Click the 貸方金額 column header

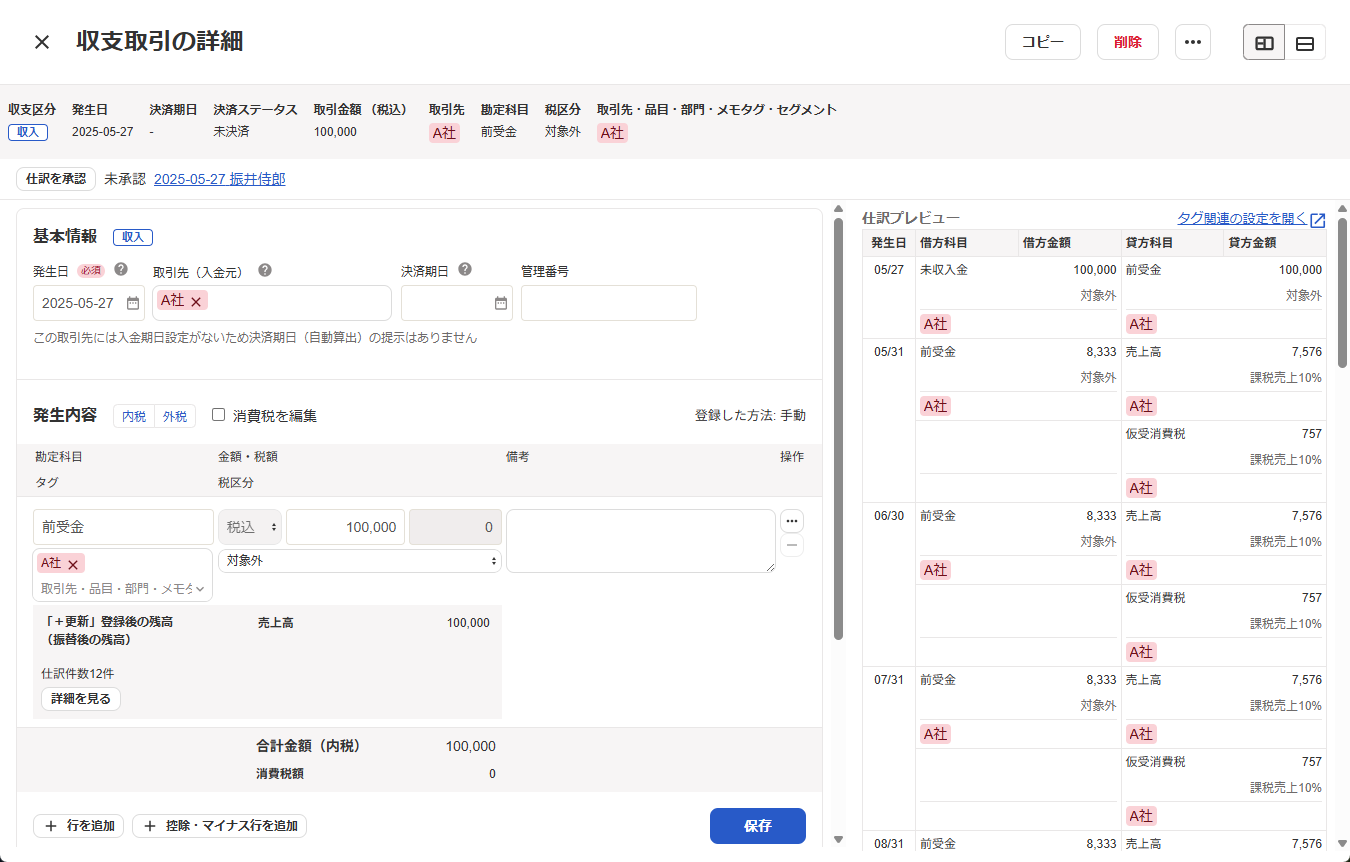pos(1275,243)
